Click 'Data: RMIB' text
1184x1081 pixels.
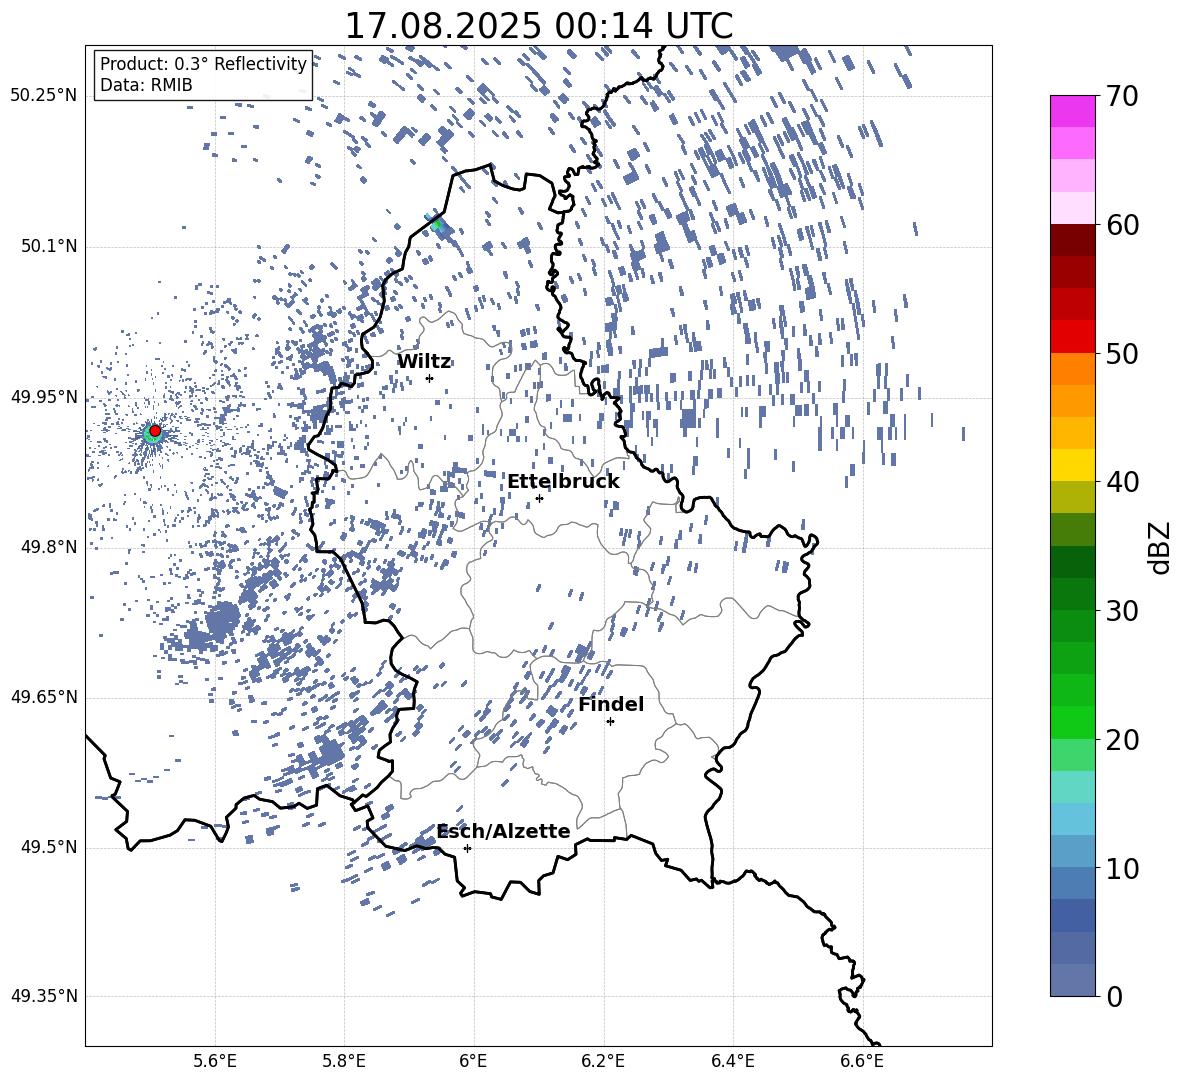coord(146,85)
